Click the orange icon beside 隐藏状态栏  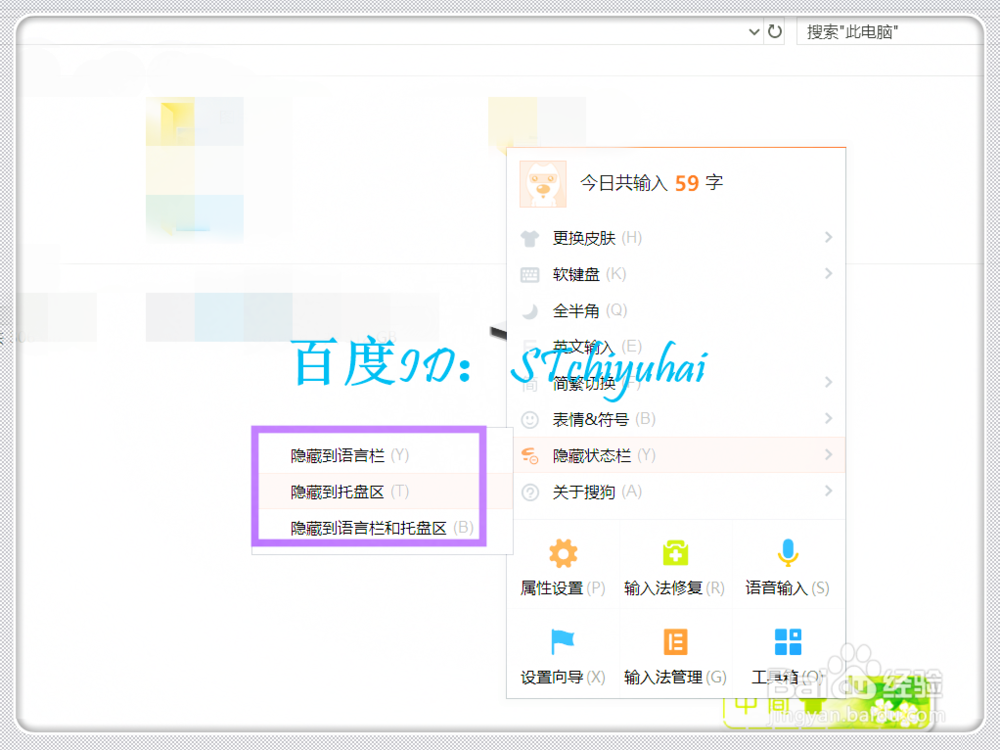coord(530,455)
